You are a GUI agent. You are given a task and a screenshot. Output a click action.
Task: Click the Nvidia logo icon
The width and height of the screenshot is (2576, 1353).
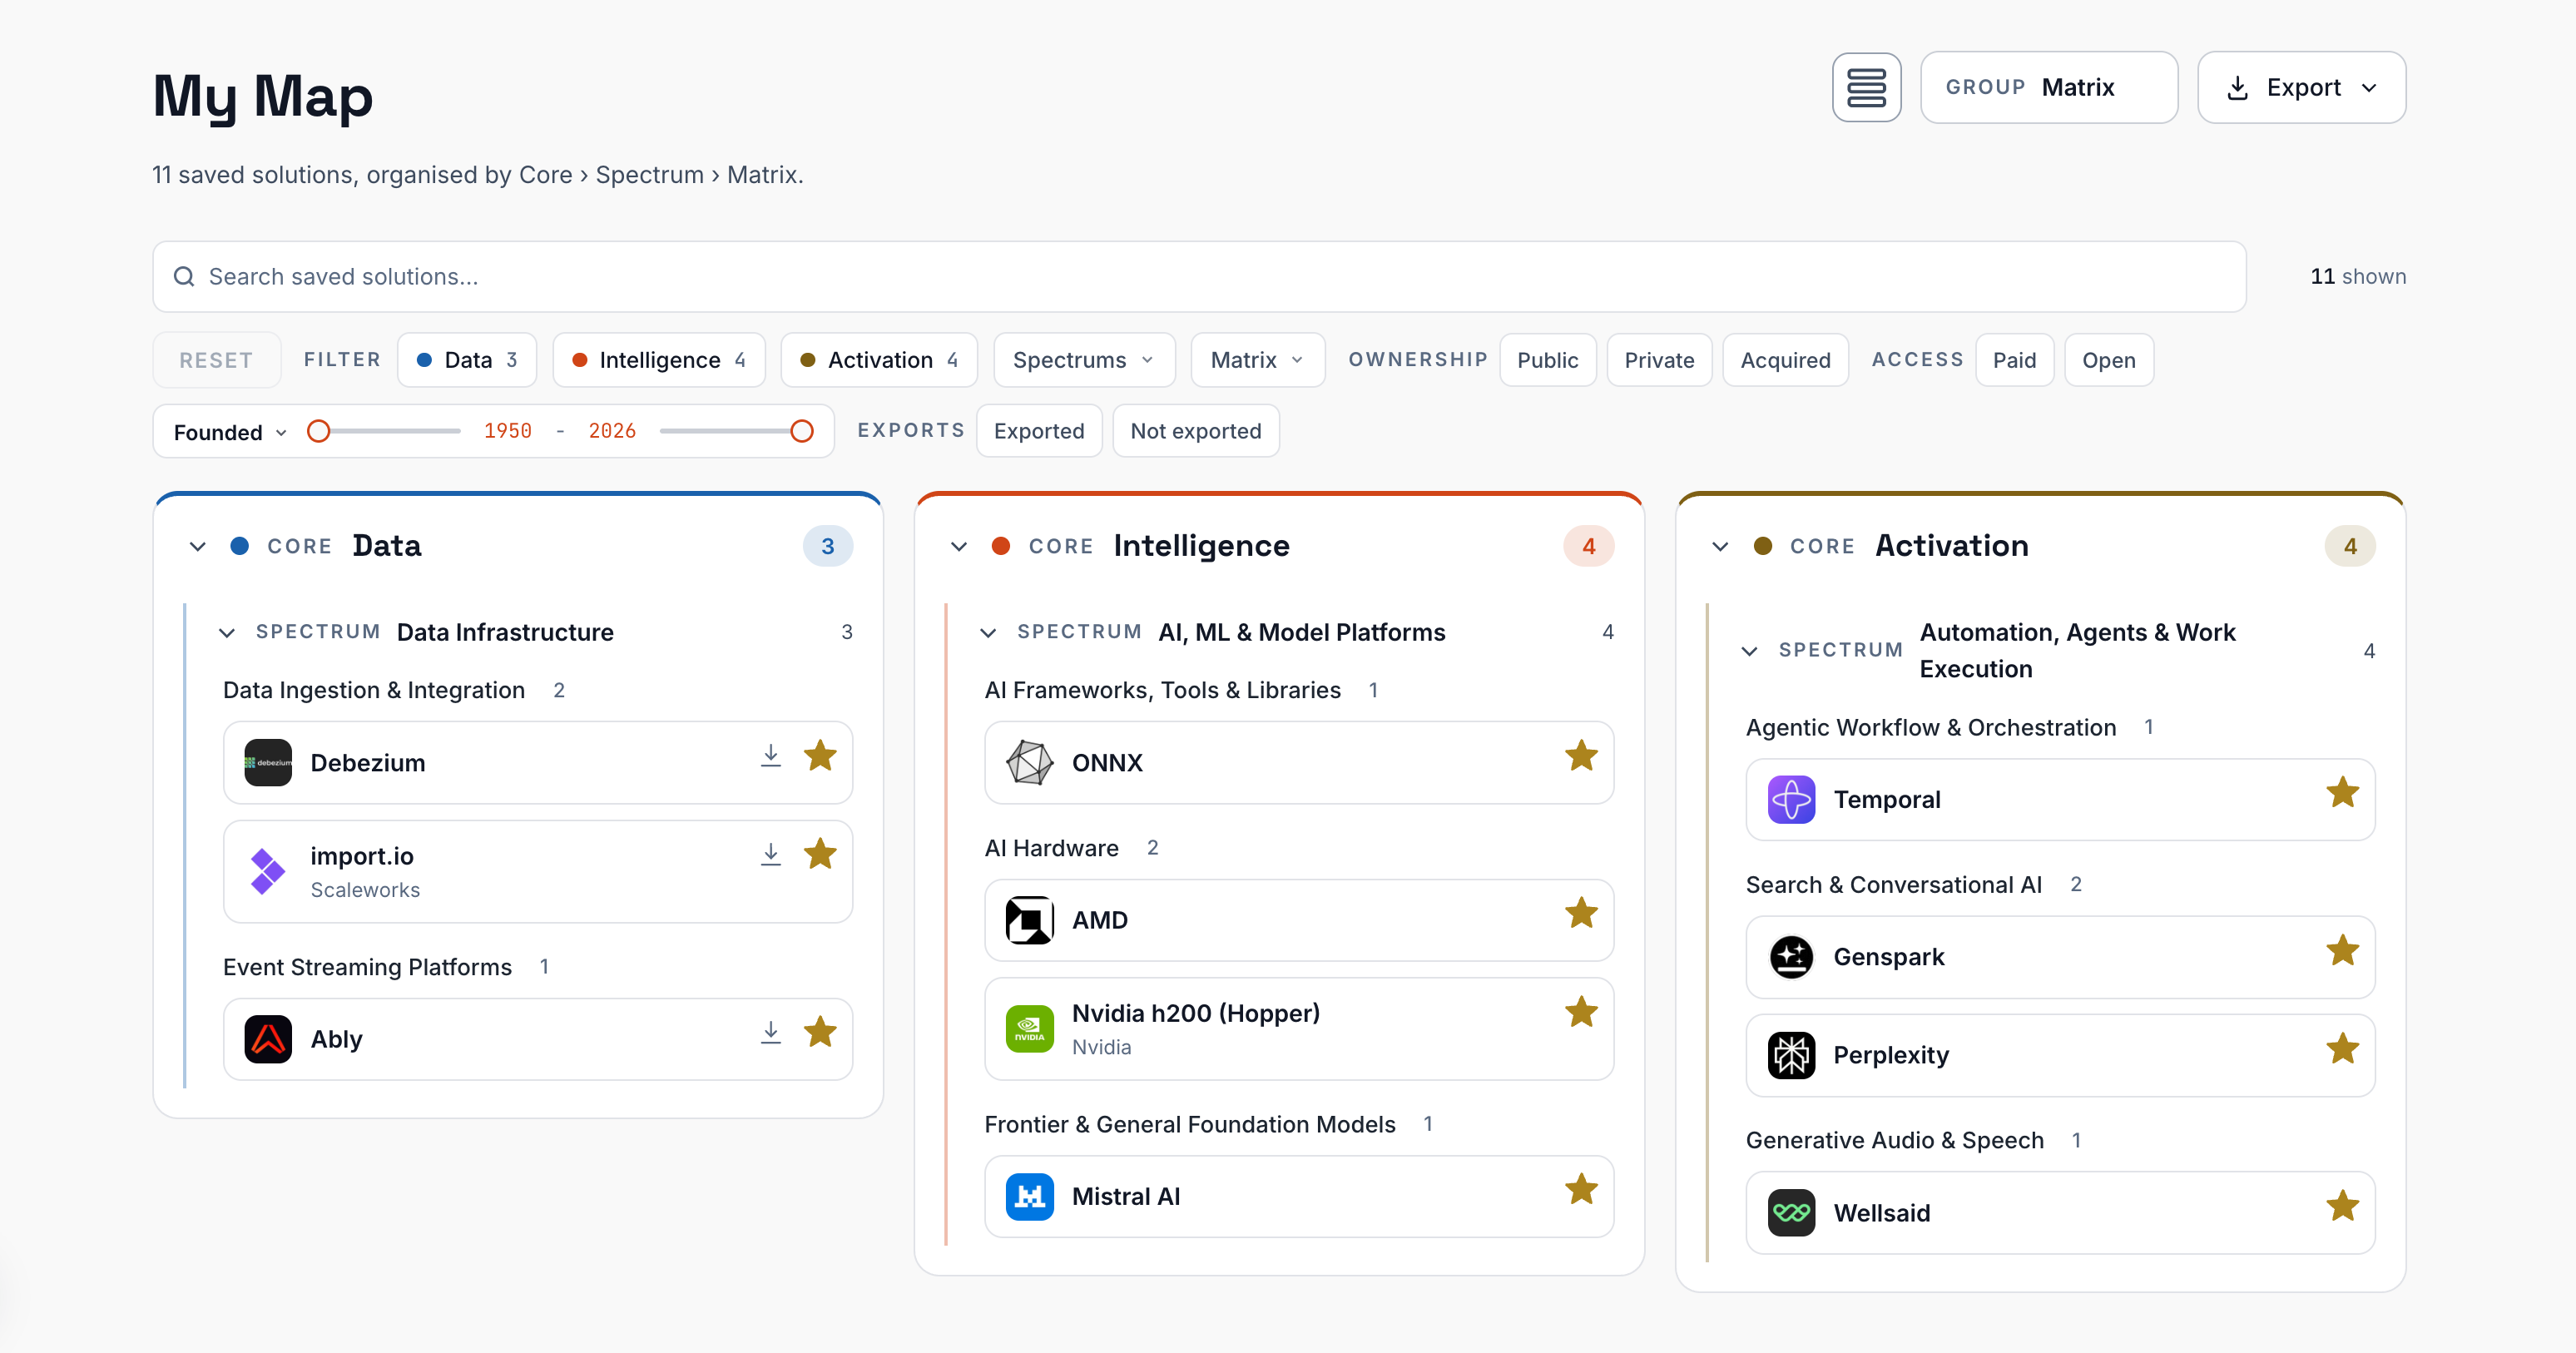[1029, 1029]
